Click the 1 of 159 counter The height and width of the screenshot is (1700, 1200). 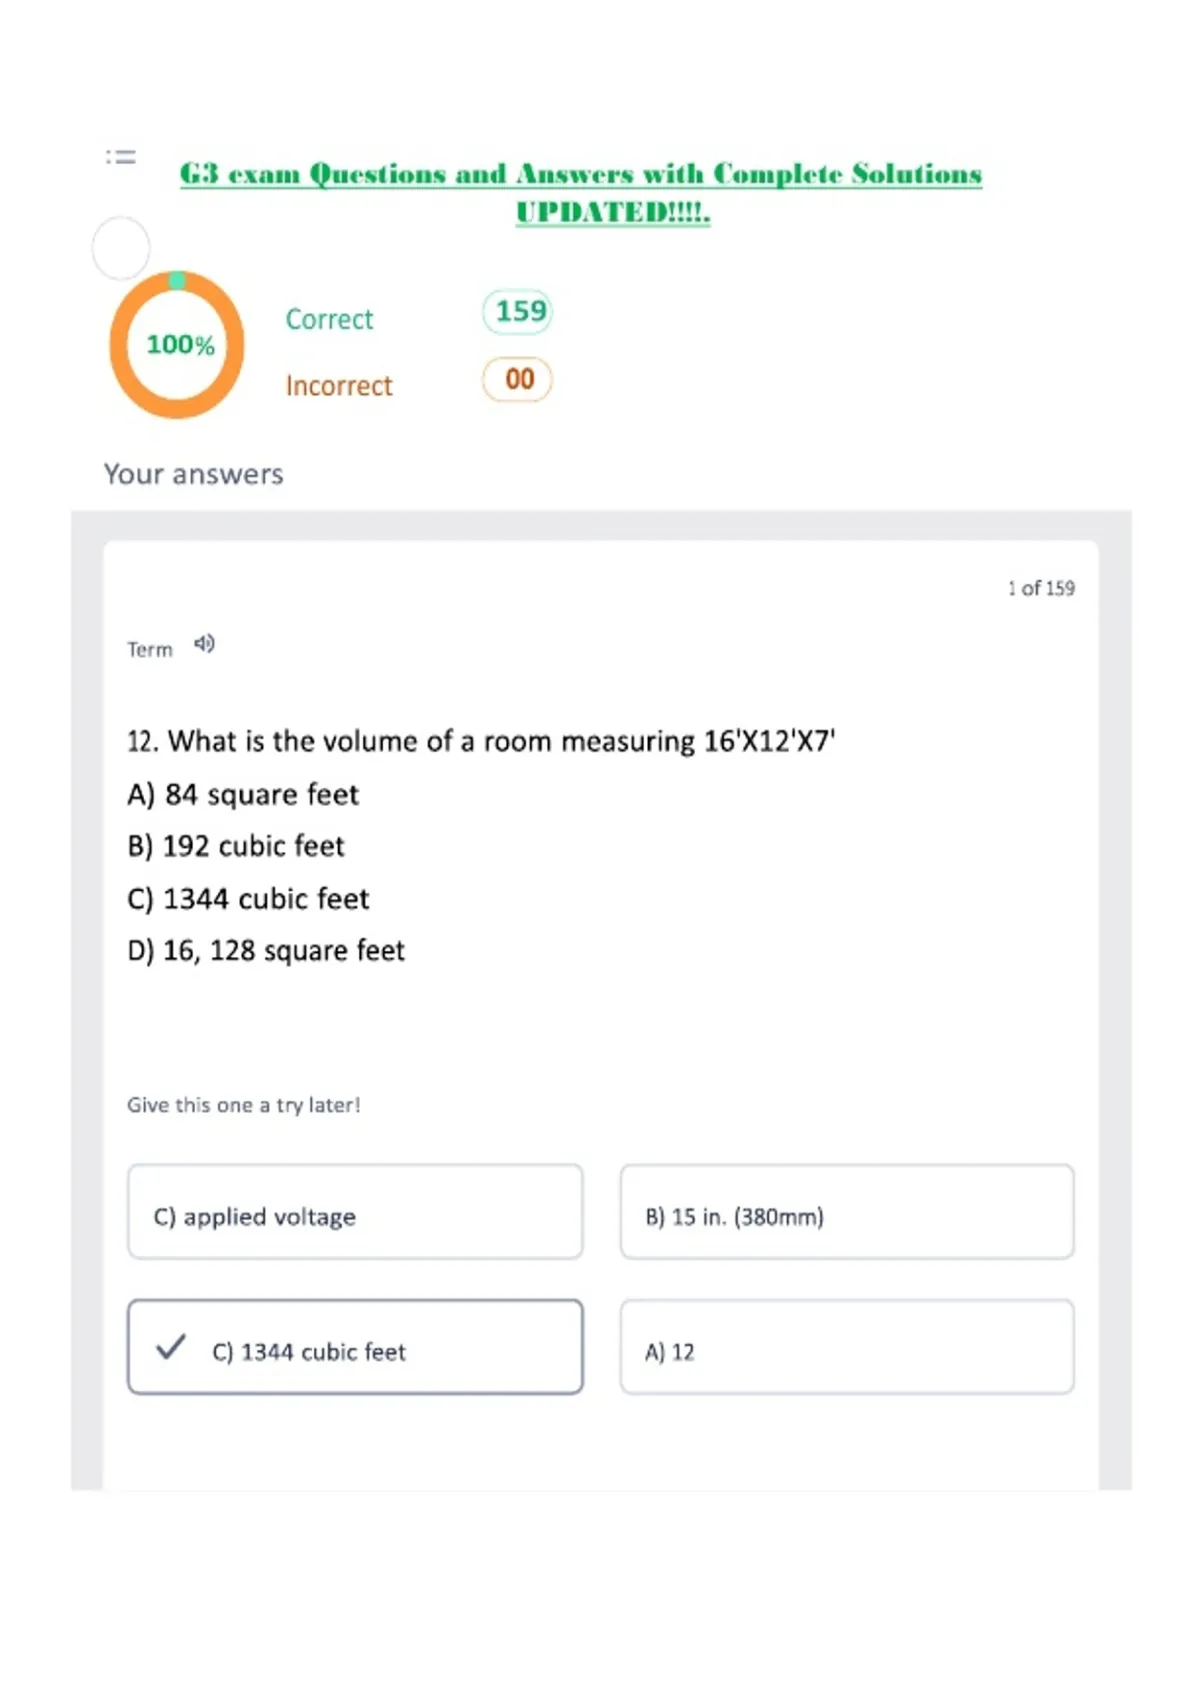click(1041, 588)
